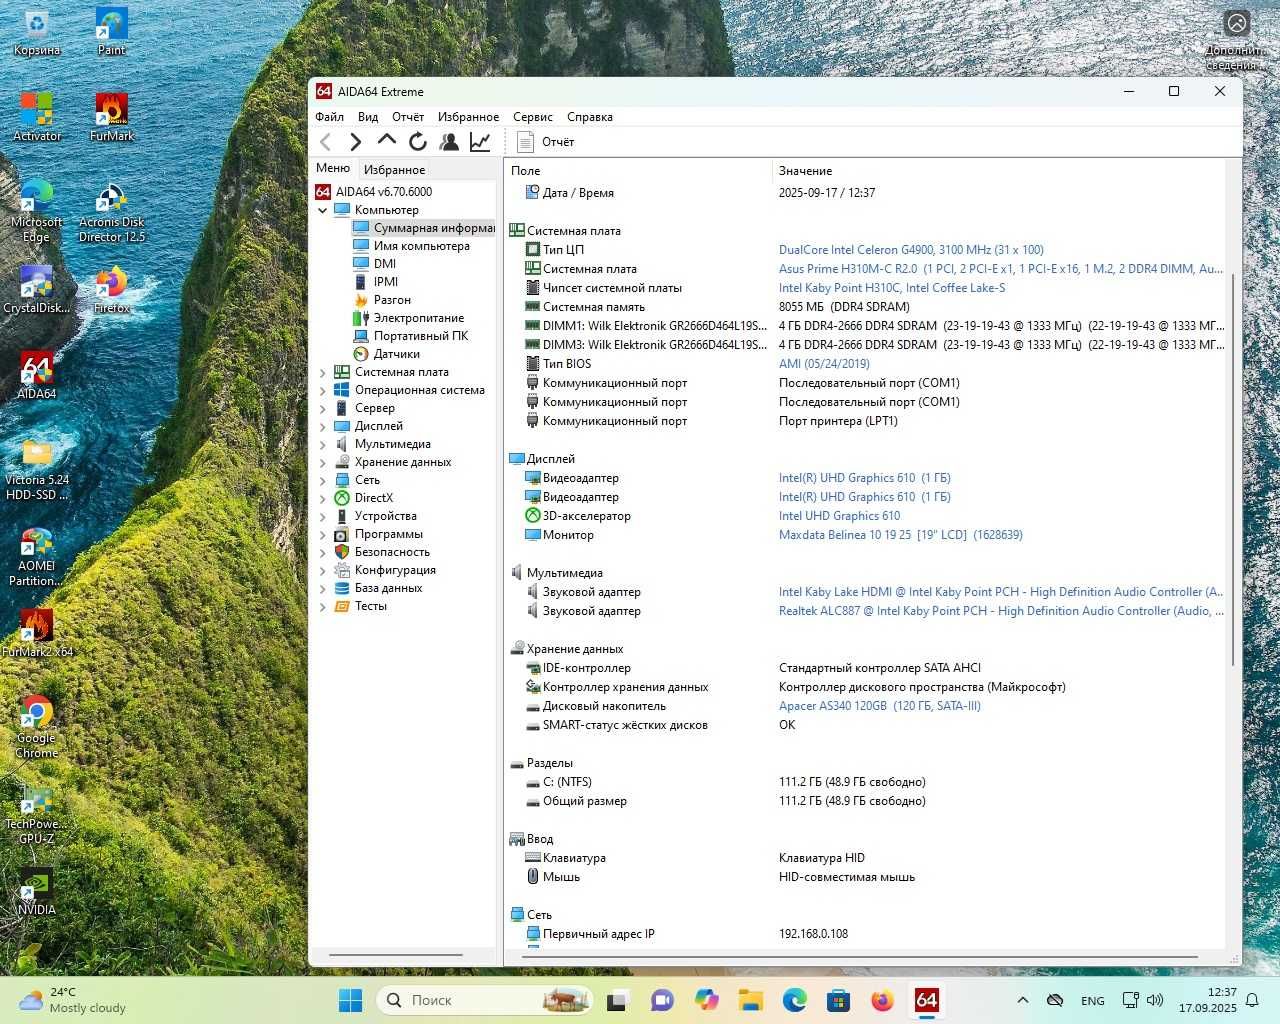1280x1024 pixels.
Task: Select Конфигурация in the tree
Action: click(385, 570)
